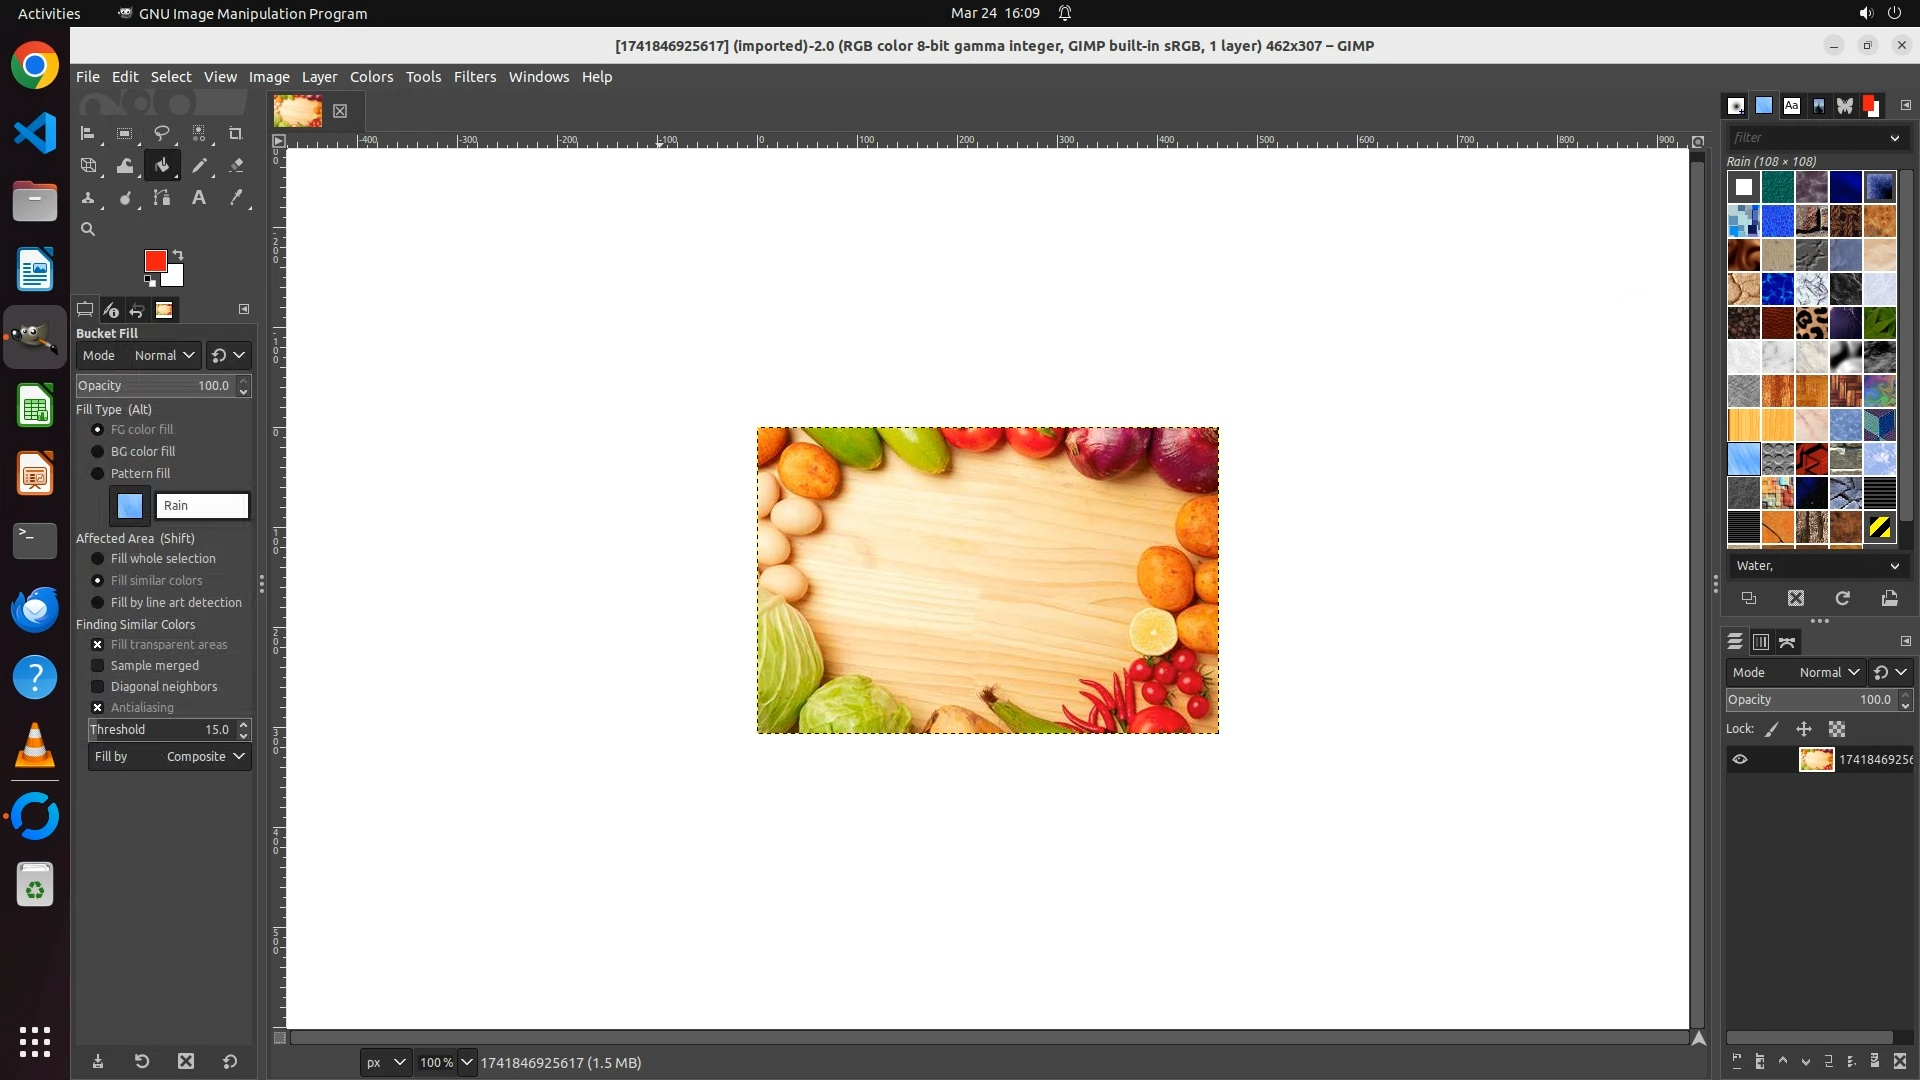Open the Filters menu
Image resolution: width=1920 pixels, height=1080 pixels.
click(474, 77)
